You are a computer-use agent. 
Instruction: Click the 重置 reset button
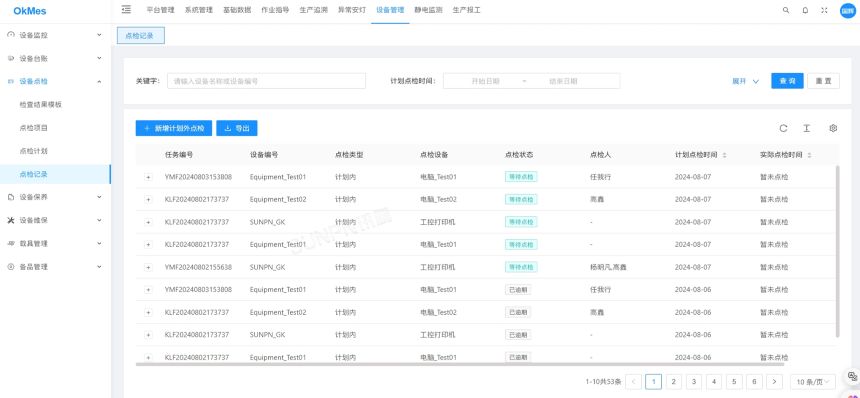[x=823, y=81]
